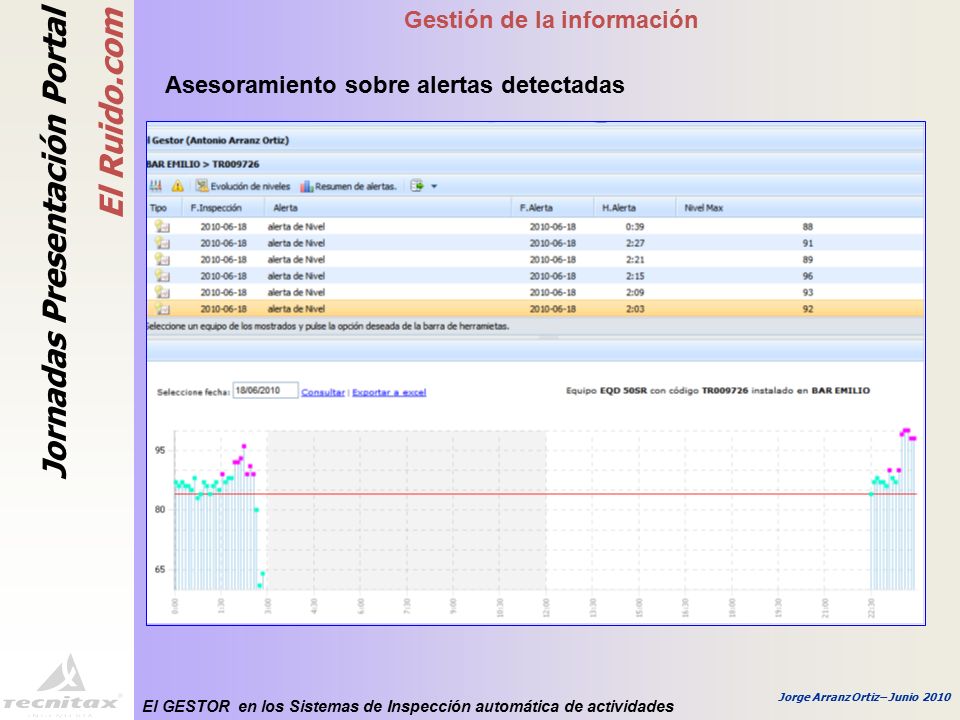Click alert type icon in 0:39 row
Screen dimensions: 960x720
(162, 226)
